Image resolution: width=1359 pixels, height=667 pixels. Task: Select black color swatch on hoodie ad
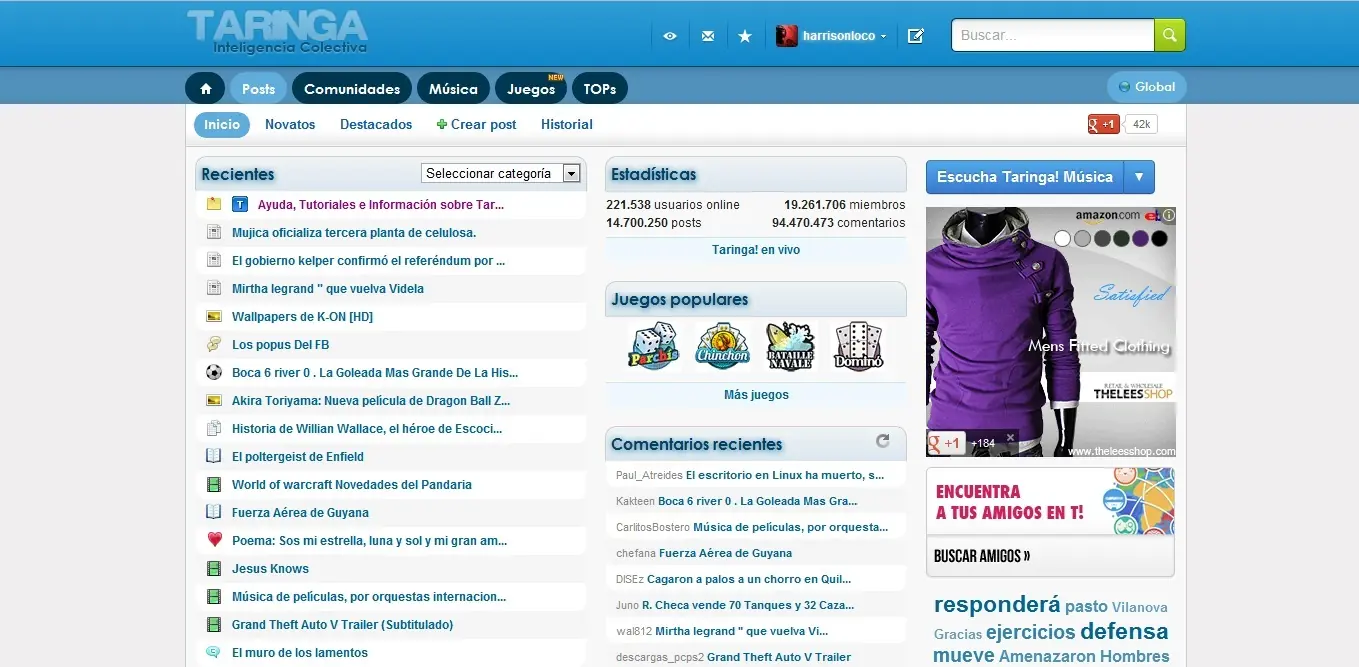point(1159,238)
